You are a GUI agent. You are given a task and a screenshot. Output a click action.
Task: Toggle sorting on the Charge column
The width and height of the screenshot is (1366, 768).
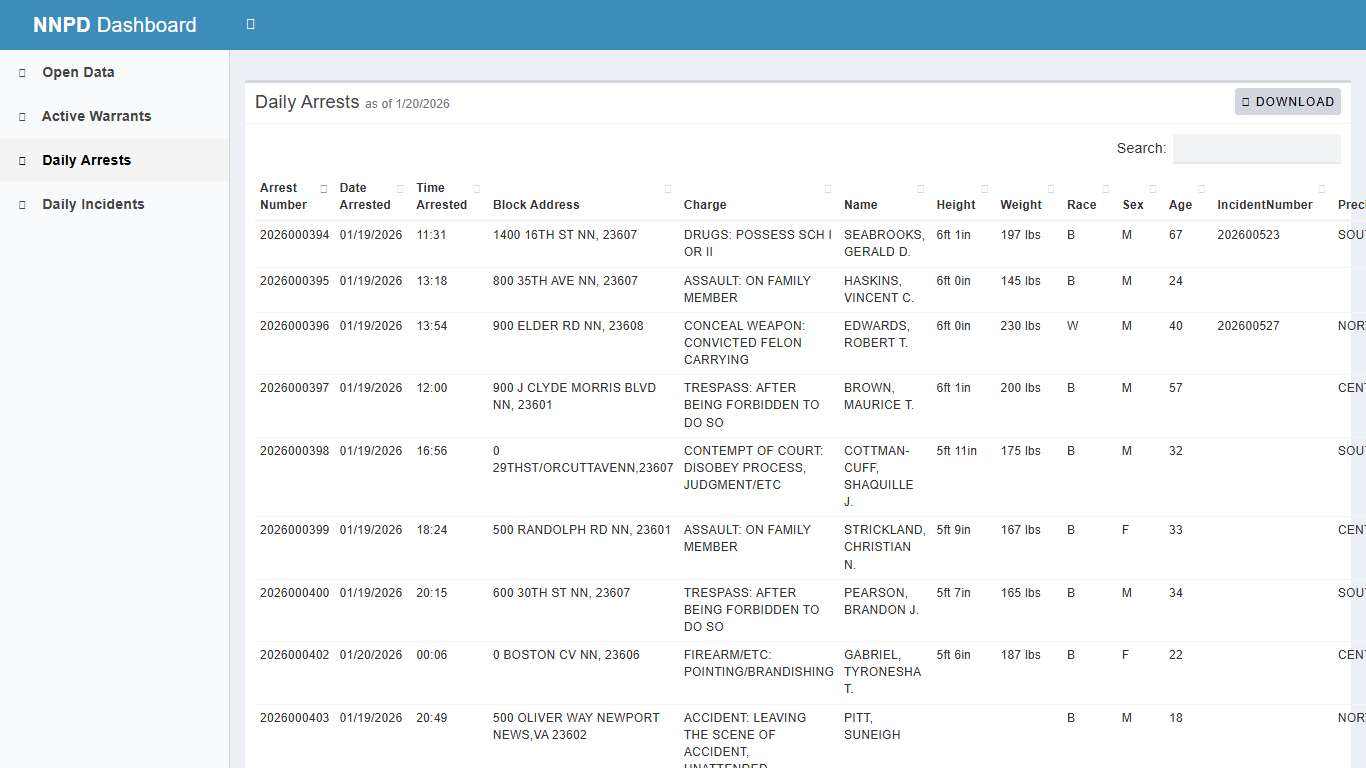pos(828,188)
